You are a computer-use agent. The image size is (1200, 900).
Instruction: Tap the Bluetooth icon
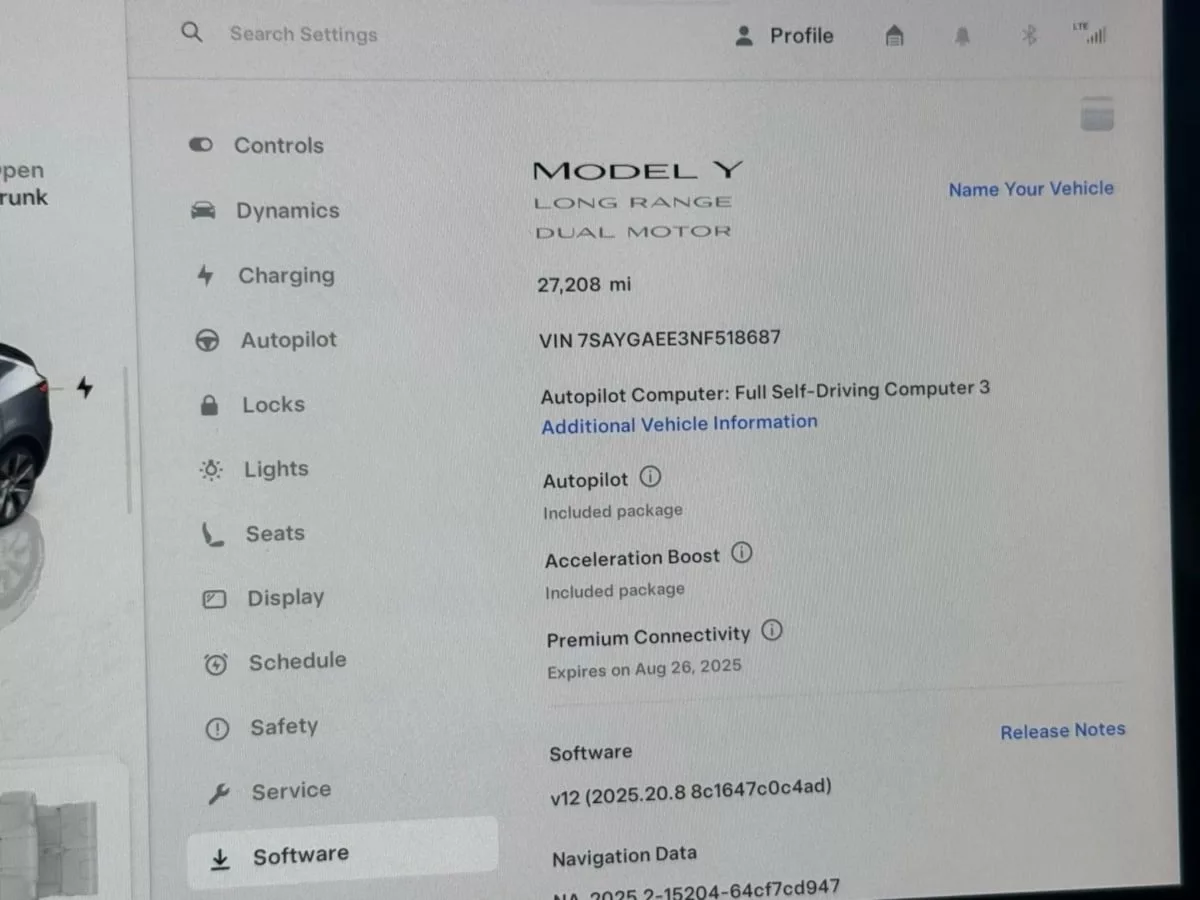pyautogui.click(x=1029, y=36)
